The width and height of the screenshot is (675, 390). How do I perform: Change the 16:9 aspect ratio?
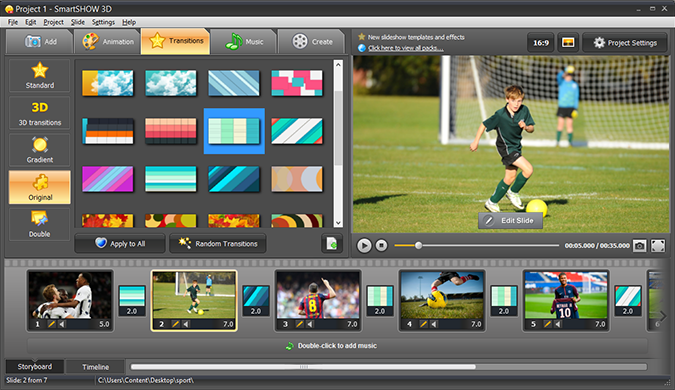coord(541,43)
